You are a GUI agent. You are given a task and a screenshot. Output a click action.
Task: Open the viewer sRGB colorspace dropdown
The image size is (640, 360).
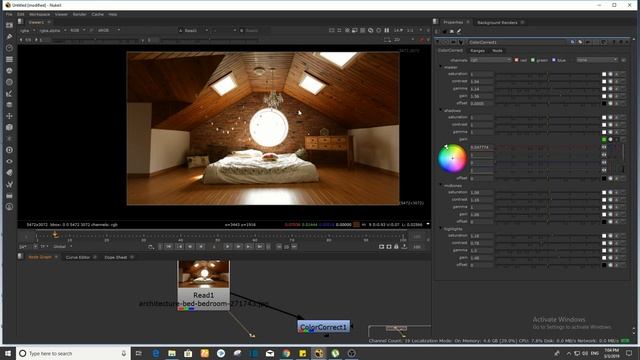[x=109, y=30]
